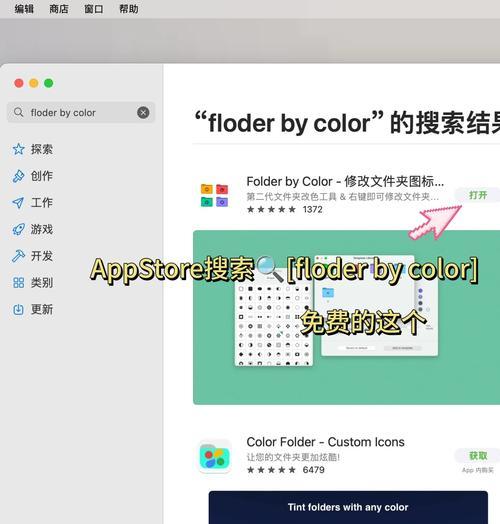This screenshot has height=524, width=500.
Task: Click the 创作 paintbrush icon in the sidebar
Action: click(x=18, y=176)
